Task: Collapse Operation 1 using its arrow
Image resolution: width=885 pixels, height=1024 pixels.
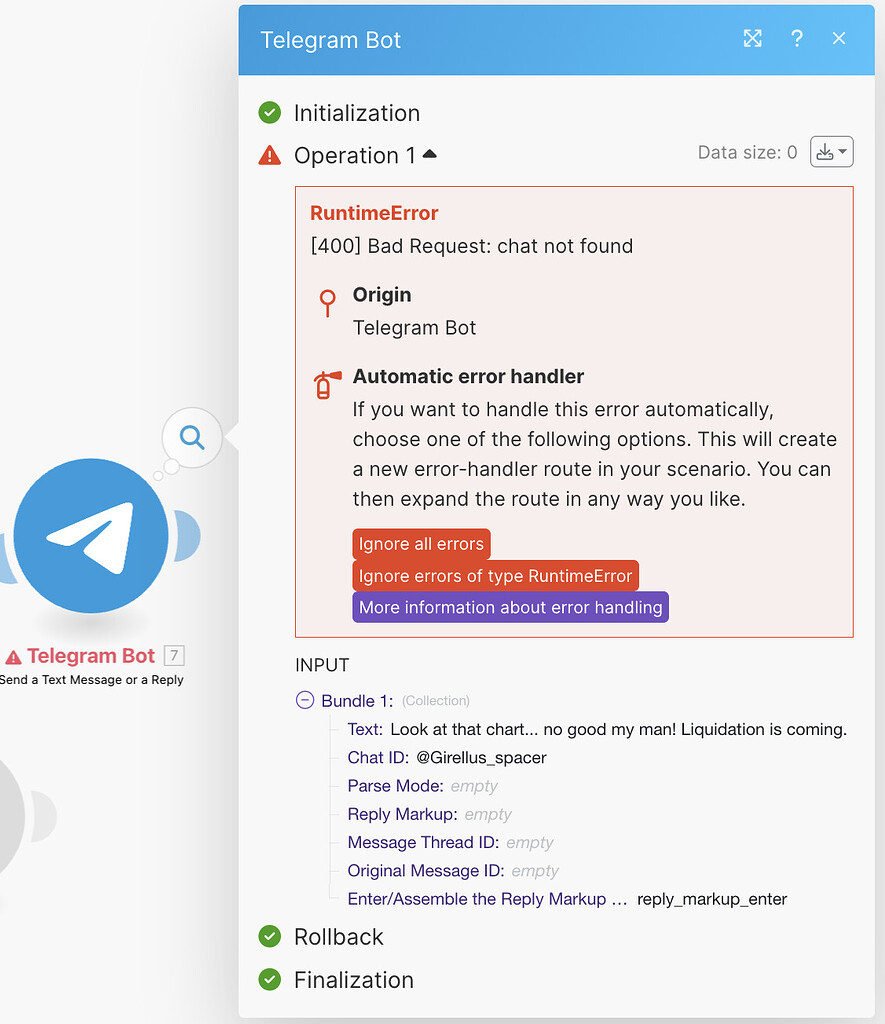Action: pyautogui.click(x=429, y=154)
